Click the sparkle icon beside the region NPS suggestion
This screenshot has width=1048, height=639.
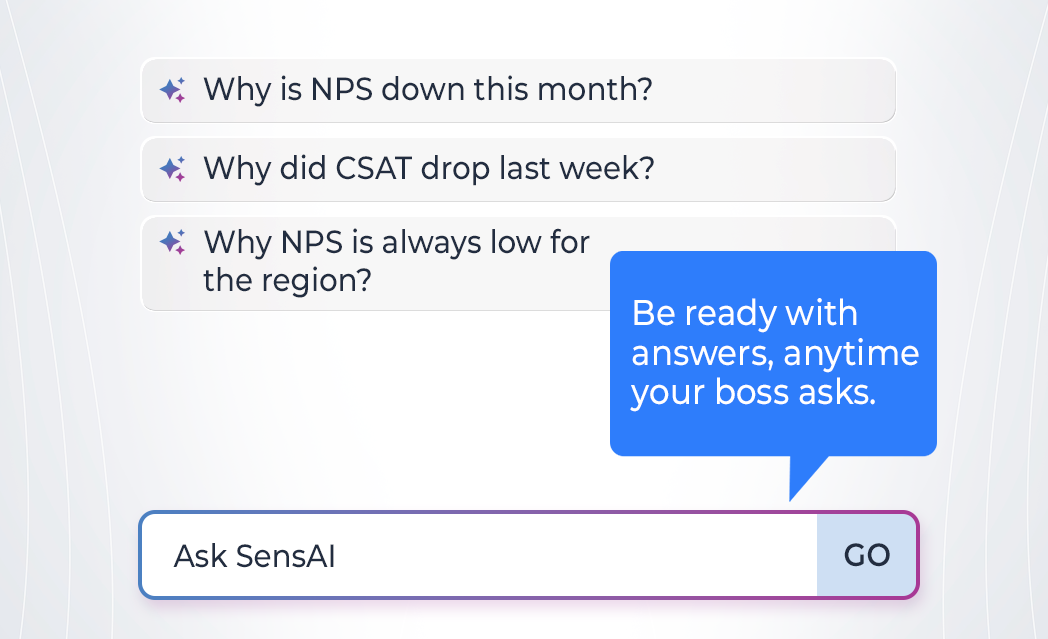pyautogui.click(x=173, y=241)
